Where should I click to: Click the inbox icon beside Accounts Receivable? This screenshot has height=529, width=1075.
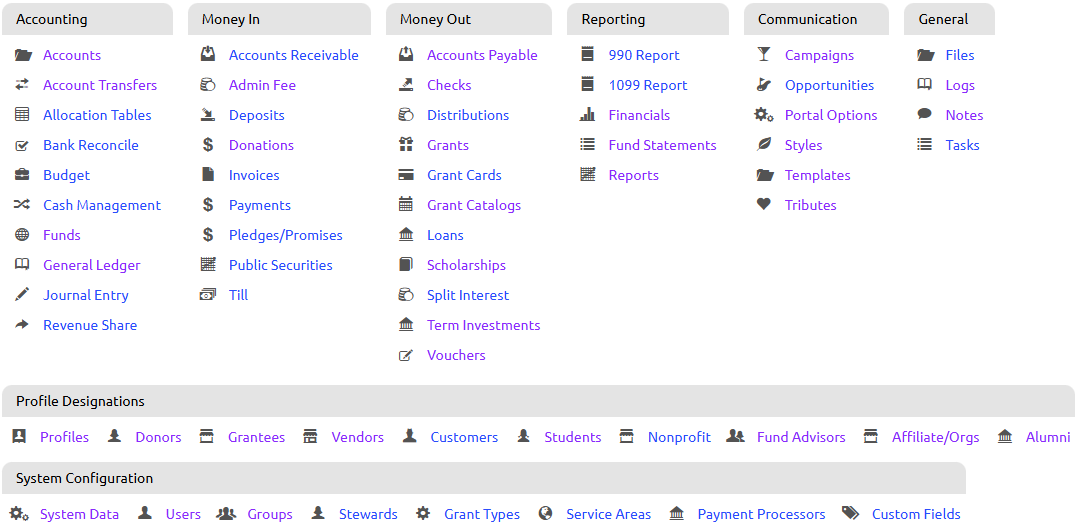[208, 54]
